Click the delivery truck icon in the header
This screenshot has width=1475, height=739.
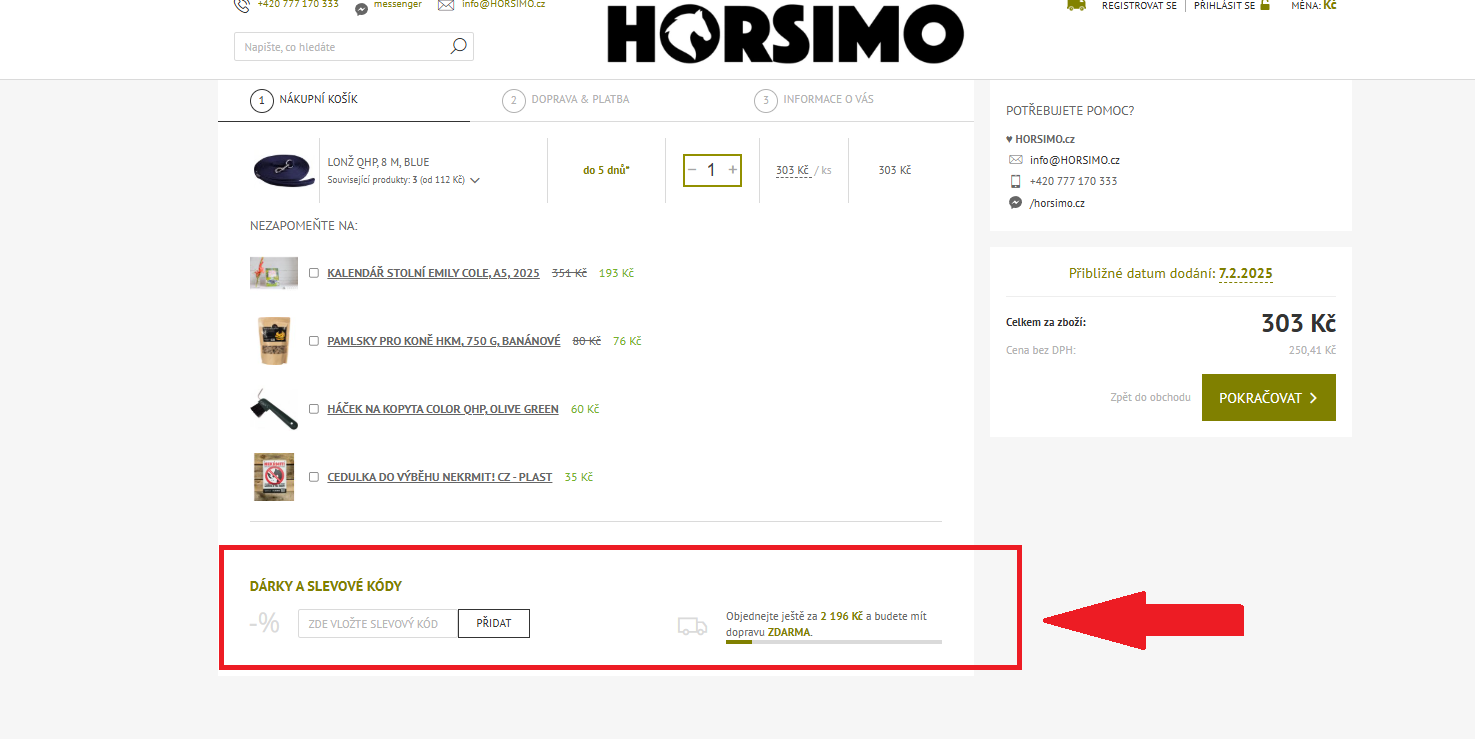coord(1077,5)
